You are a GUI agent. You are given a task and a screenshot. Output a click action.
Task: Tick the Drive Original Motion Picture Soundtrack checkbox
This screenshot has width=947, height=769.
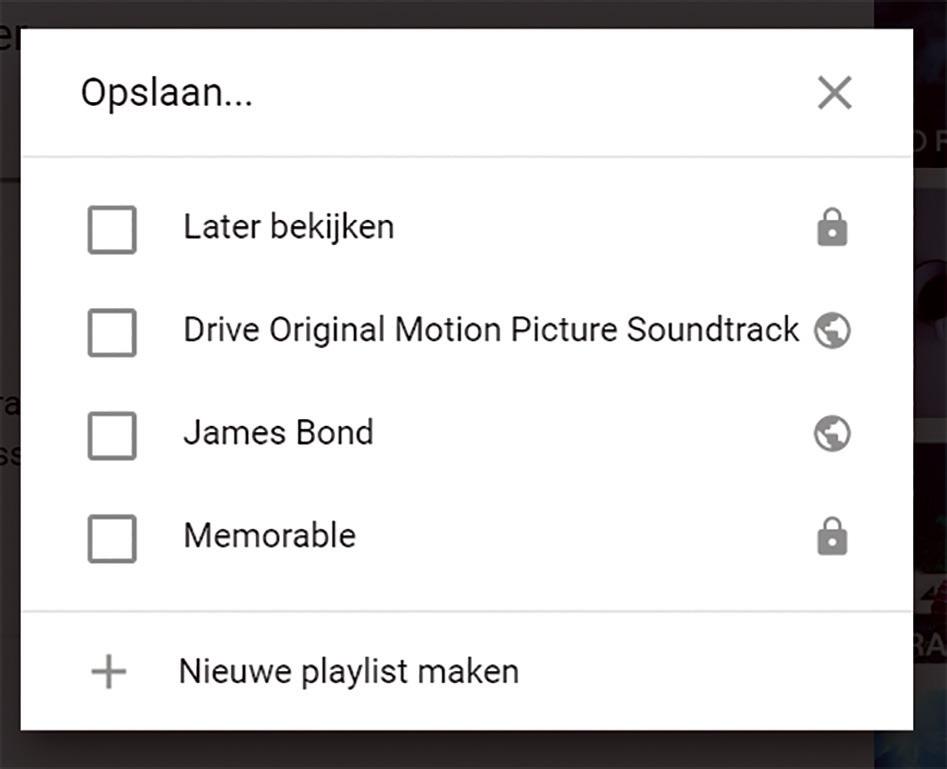click(x=112, y=332)
